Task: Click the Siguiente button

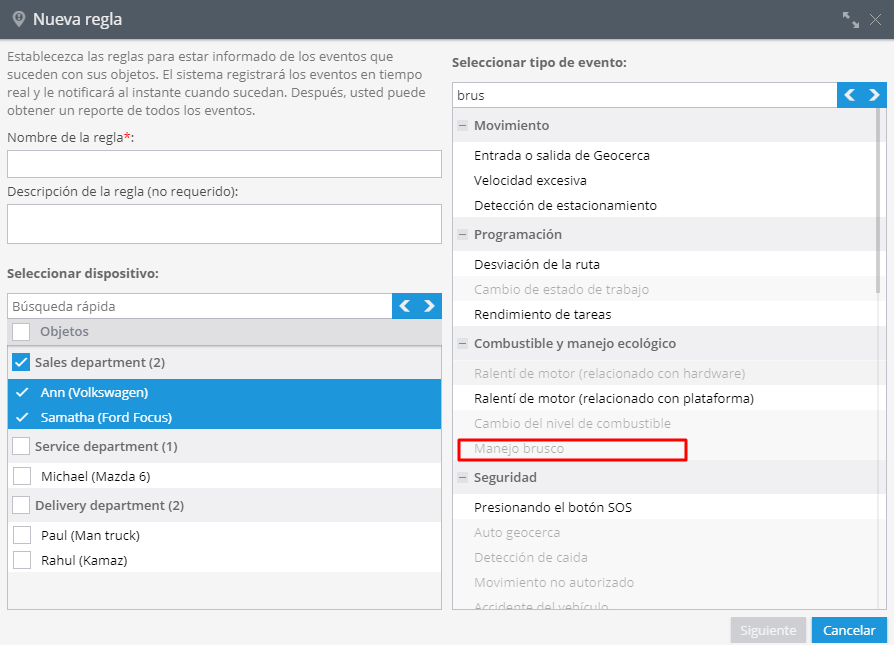Action: (768, 630)
